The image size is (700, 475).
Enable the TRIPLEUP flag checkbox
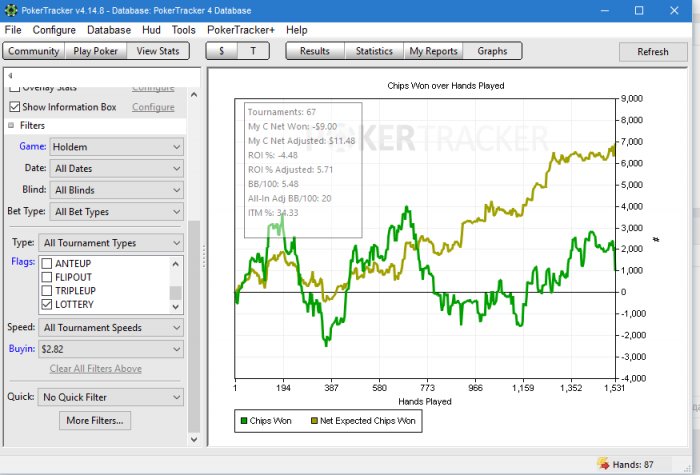(x=47, y=291)
